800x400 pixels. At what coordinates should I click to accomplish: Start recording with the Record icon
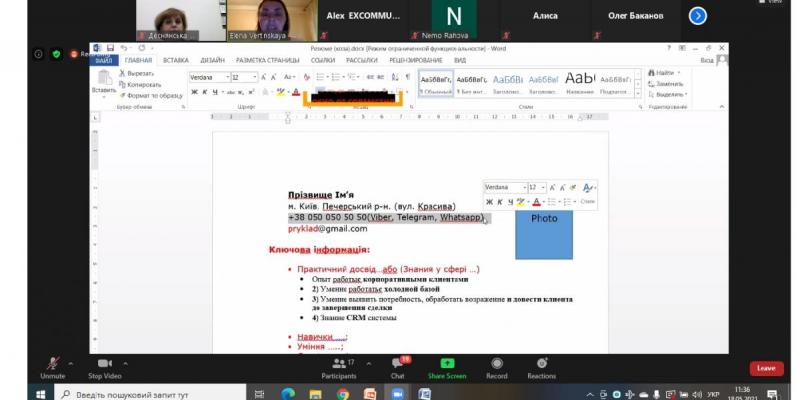coord(496,364)
